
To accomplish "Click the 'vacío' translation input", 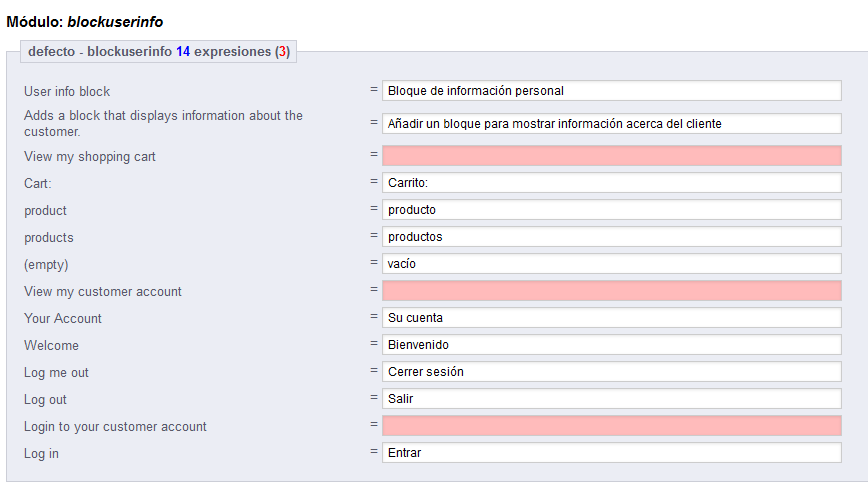I will (x=611, y=264).
